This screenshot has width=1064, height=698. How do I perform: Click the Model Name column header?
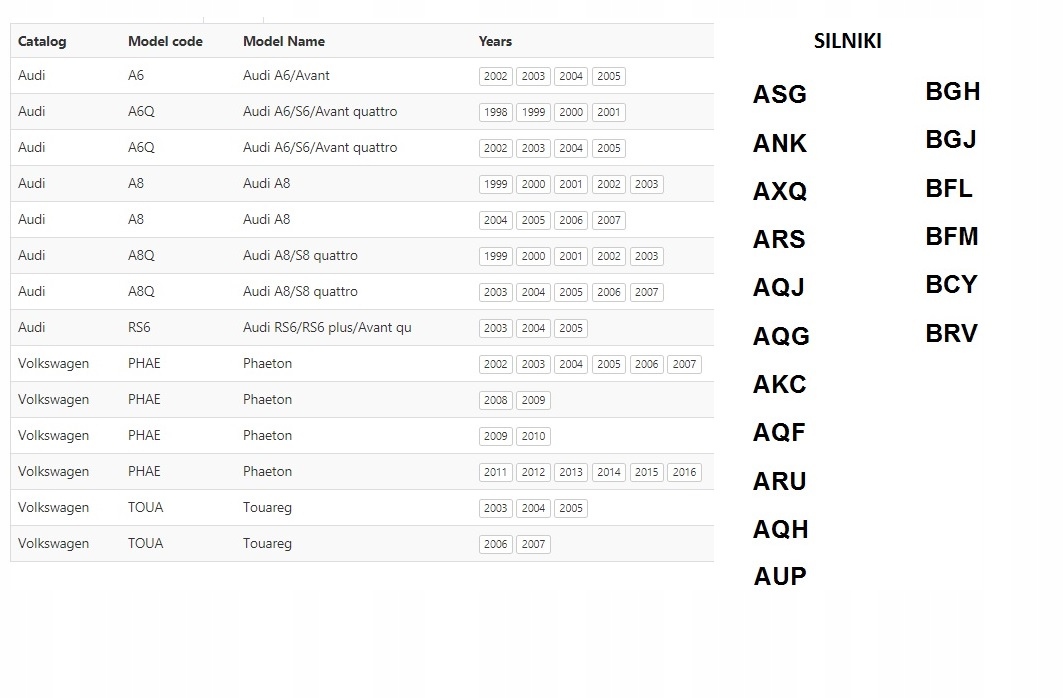[x=283, y=41]
